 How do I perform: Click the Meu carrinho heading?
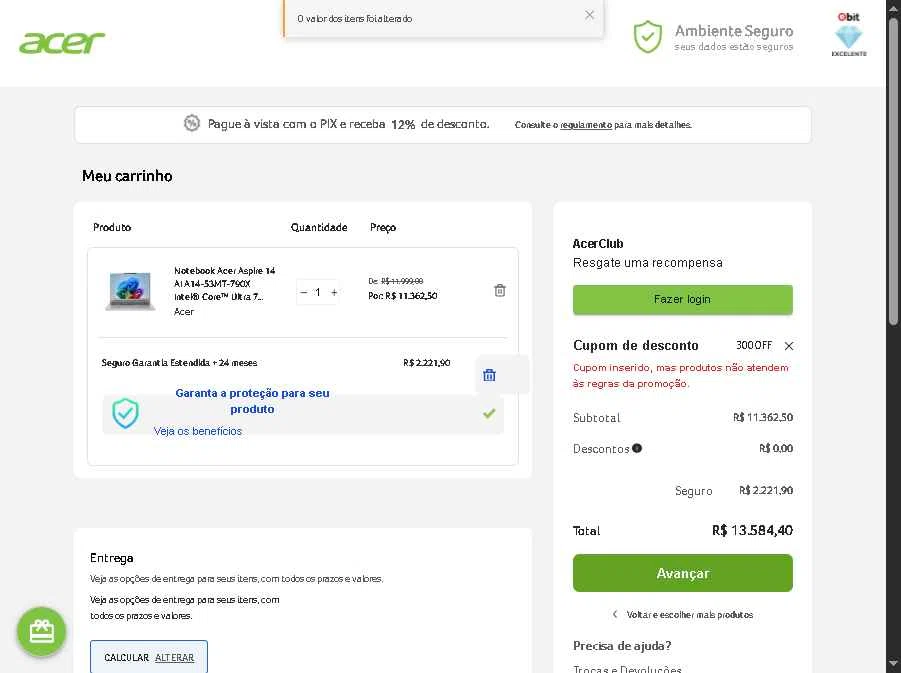(x=127, y=176)
